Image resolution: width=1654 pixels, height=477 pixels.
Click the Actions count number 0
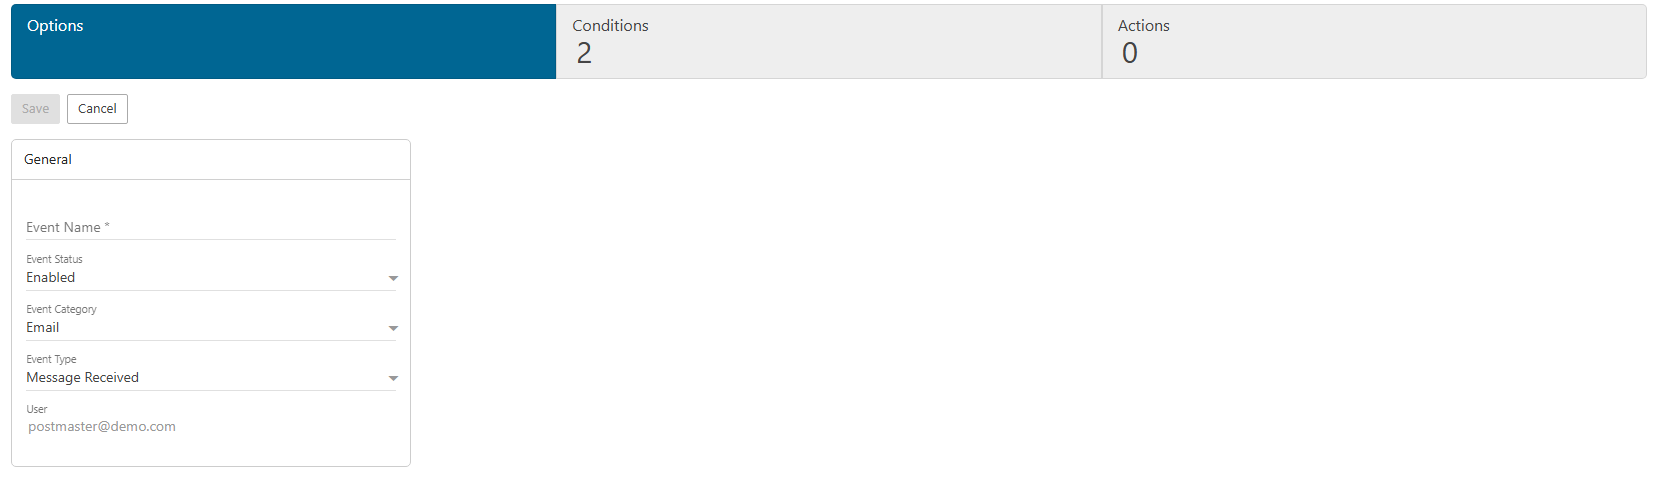pyautogui.click(x=1129, y=53)
